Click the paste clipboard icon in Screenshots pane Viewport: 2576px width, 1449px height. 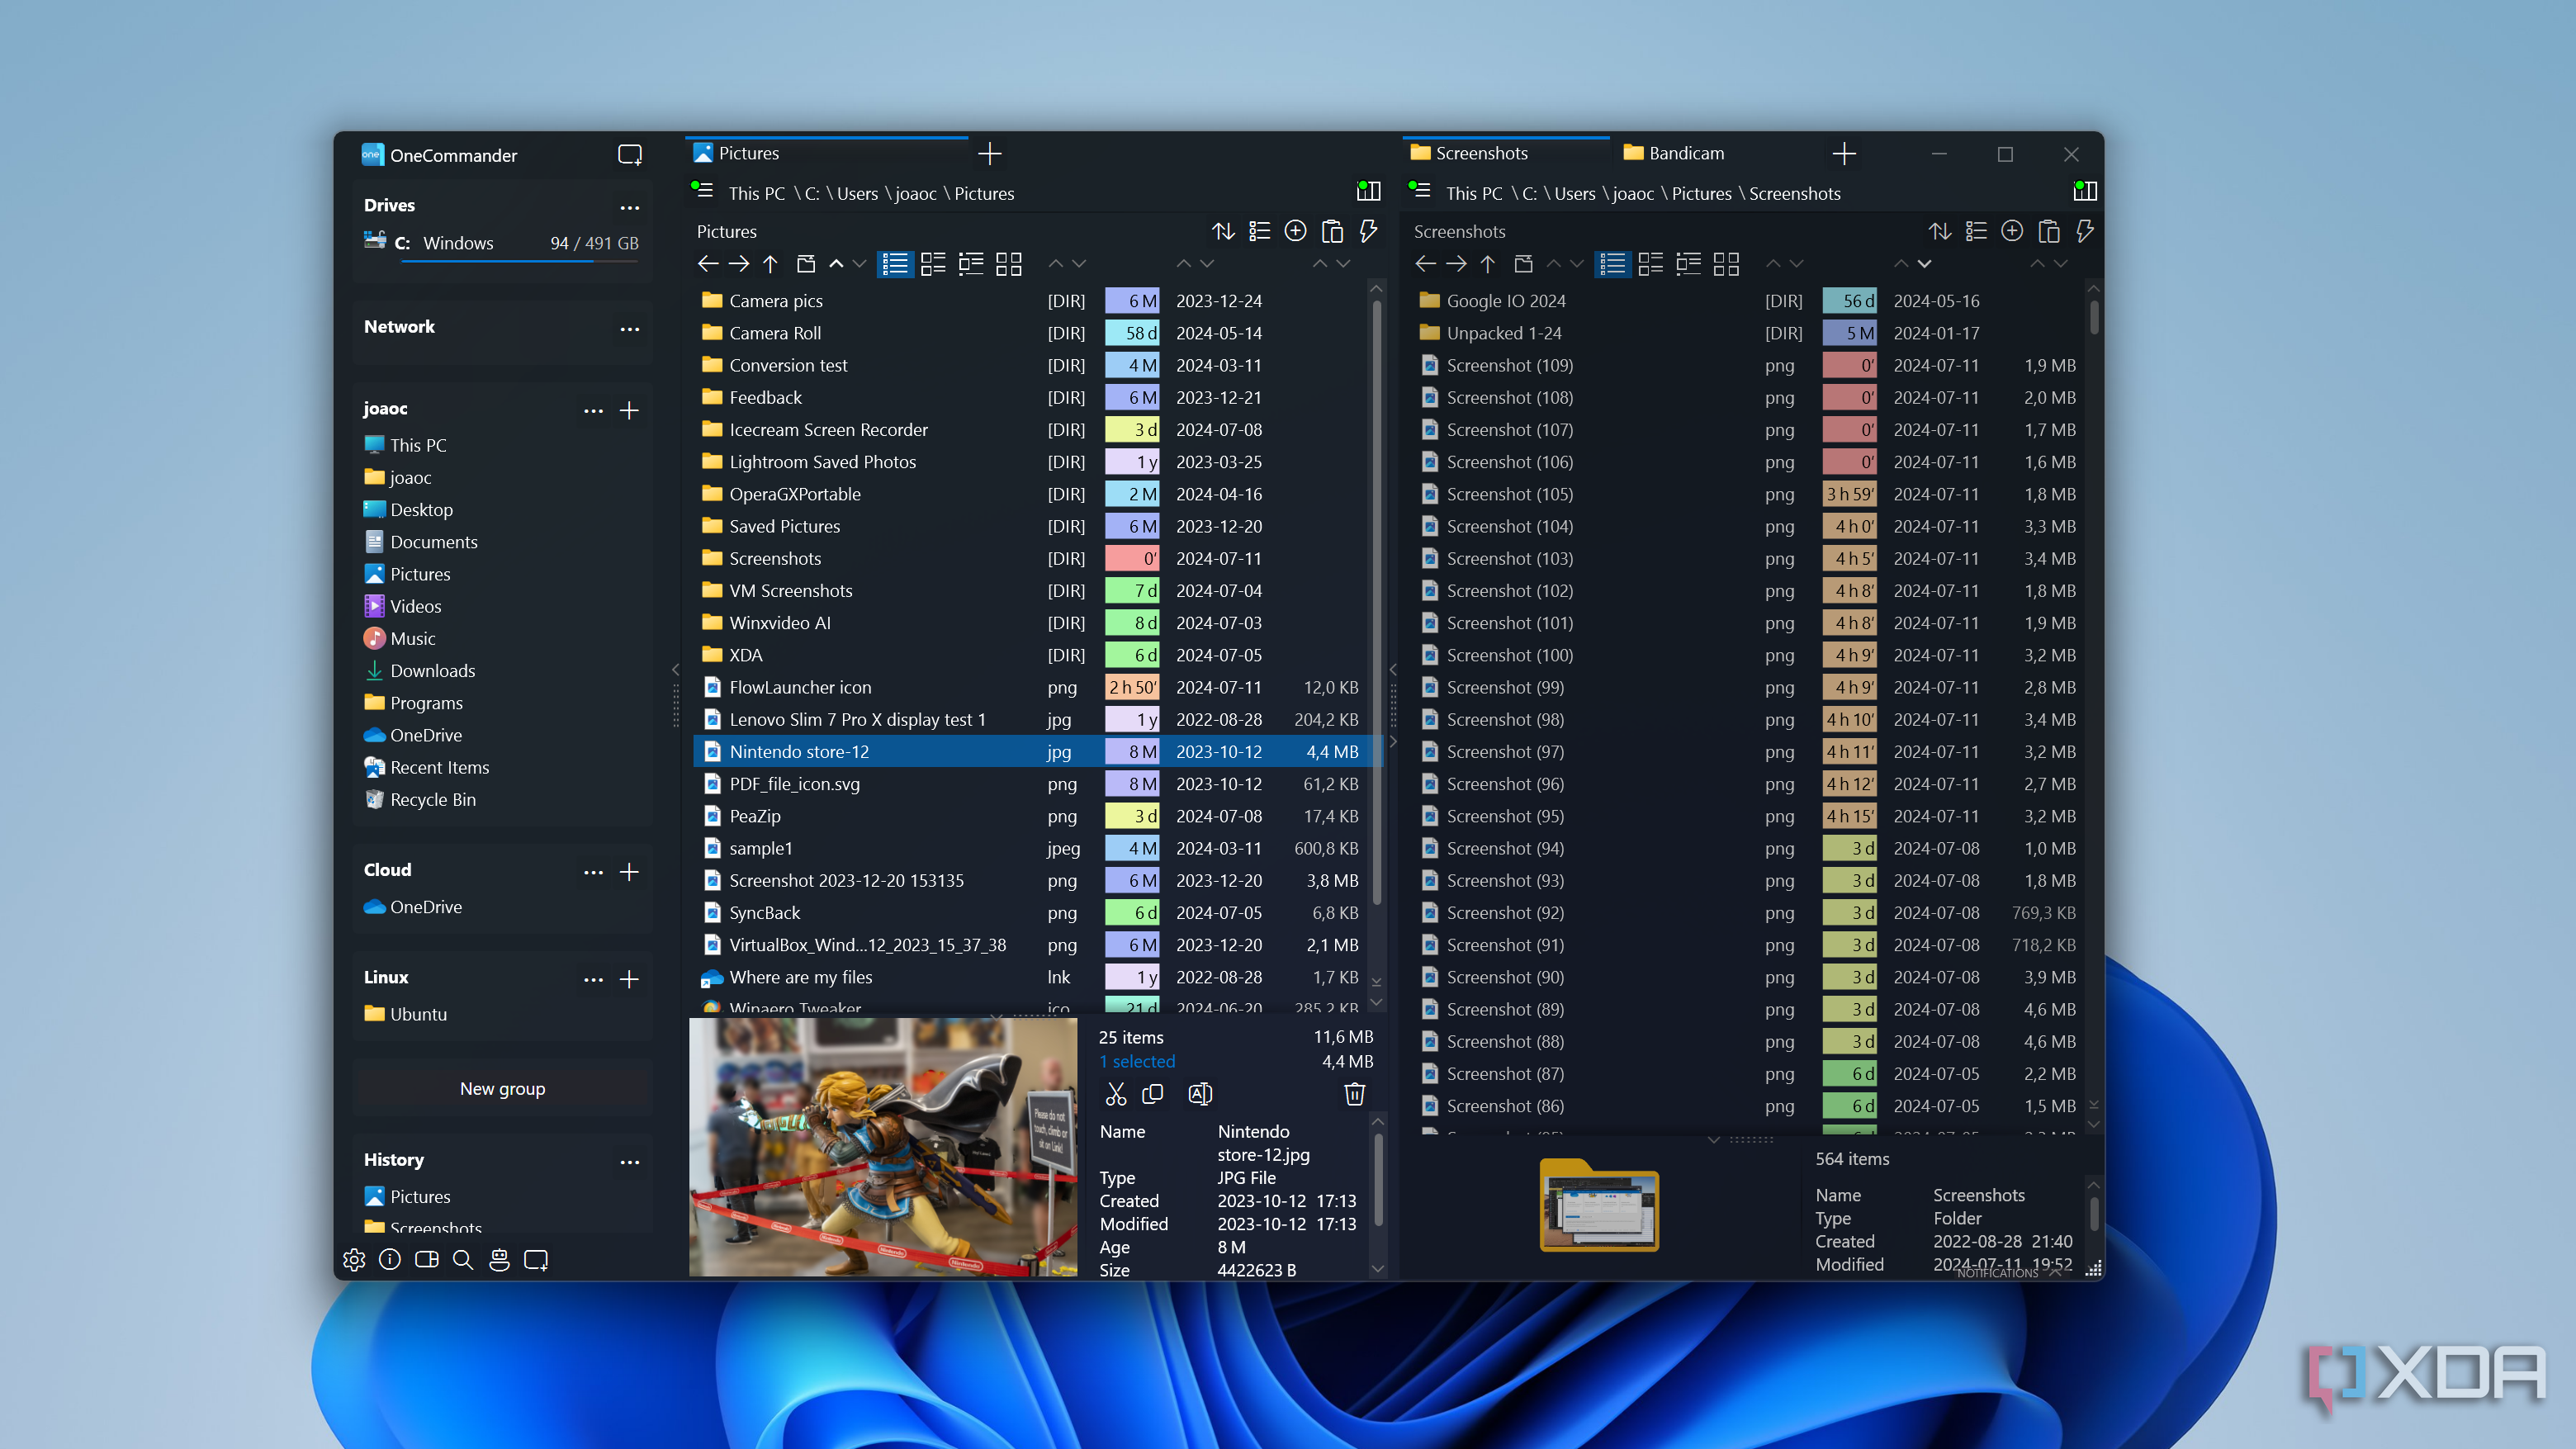pos(2049,231)
